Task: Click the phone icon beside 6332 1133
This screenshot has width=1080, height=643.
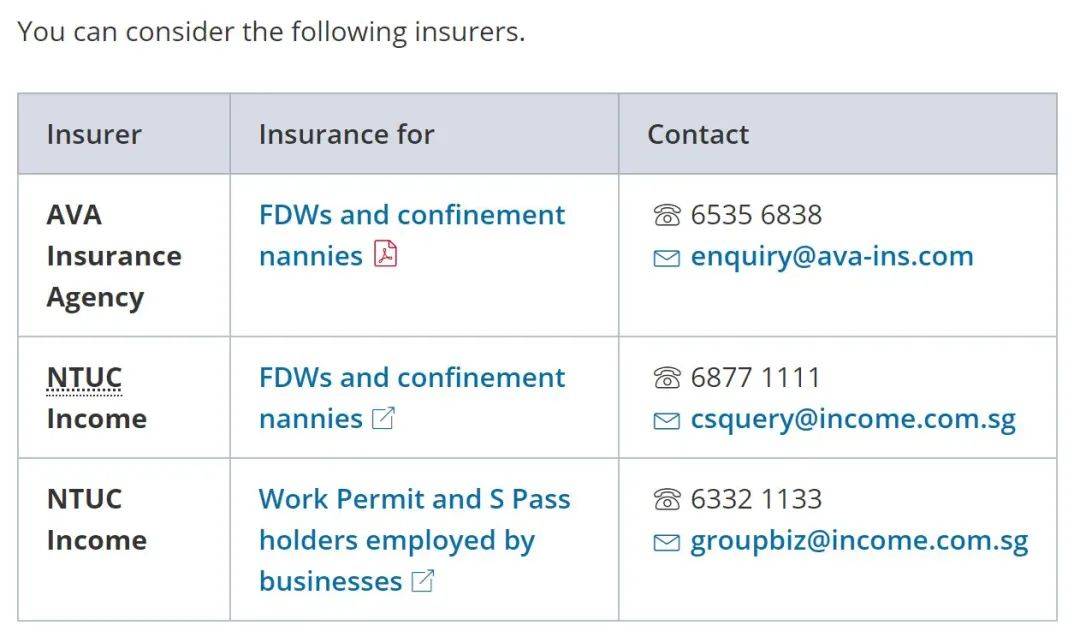Action: [x=666, y=499]
